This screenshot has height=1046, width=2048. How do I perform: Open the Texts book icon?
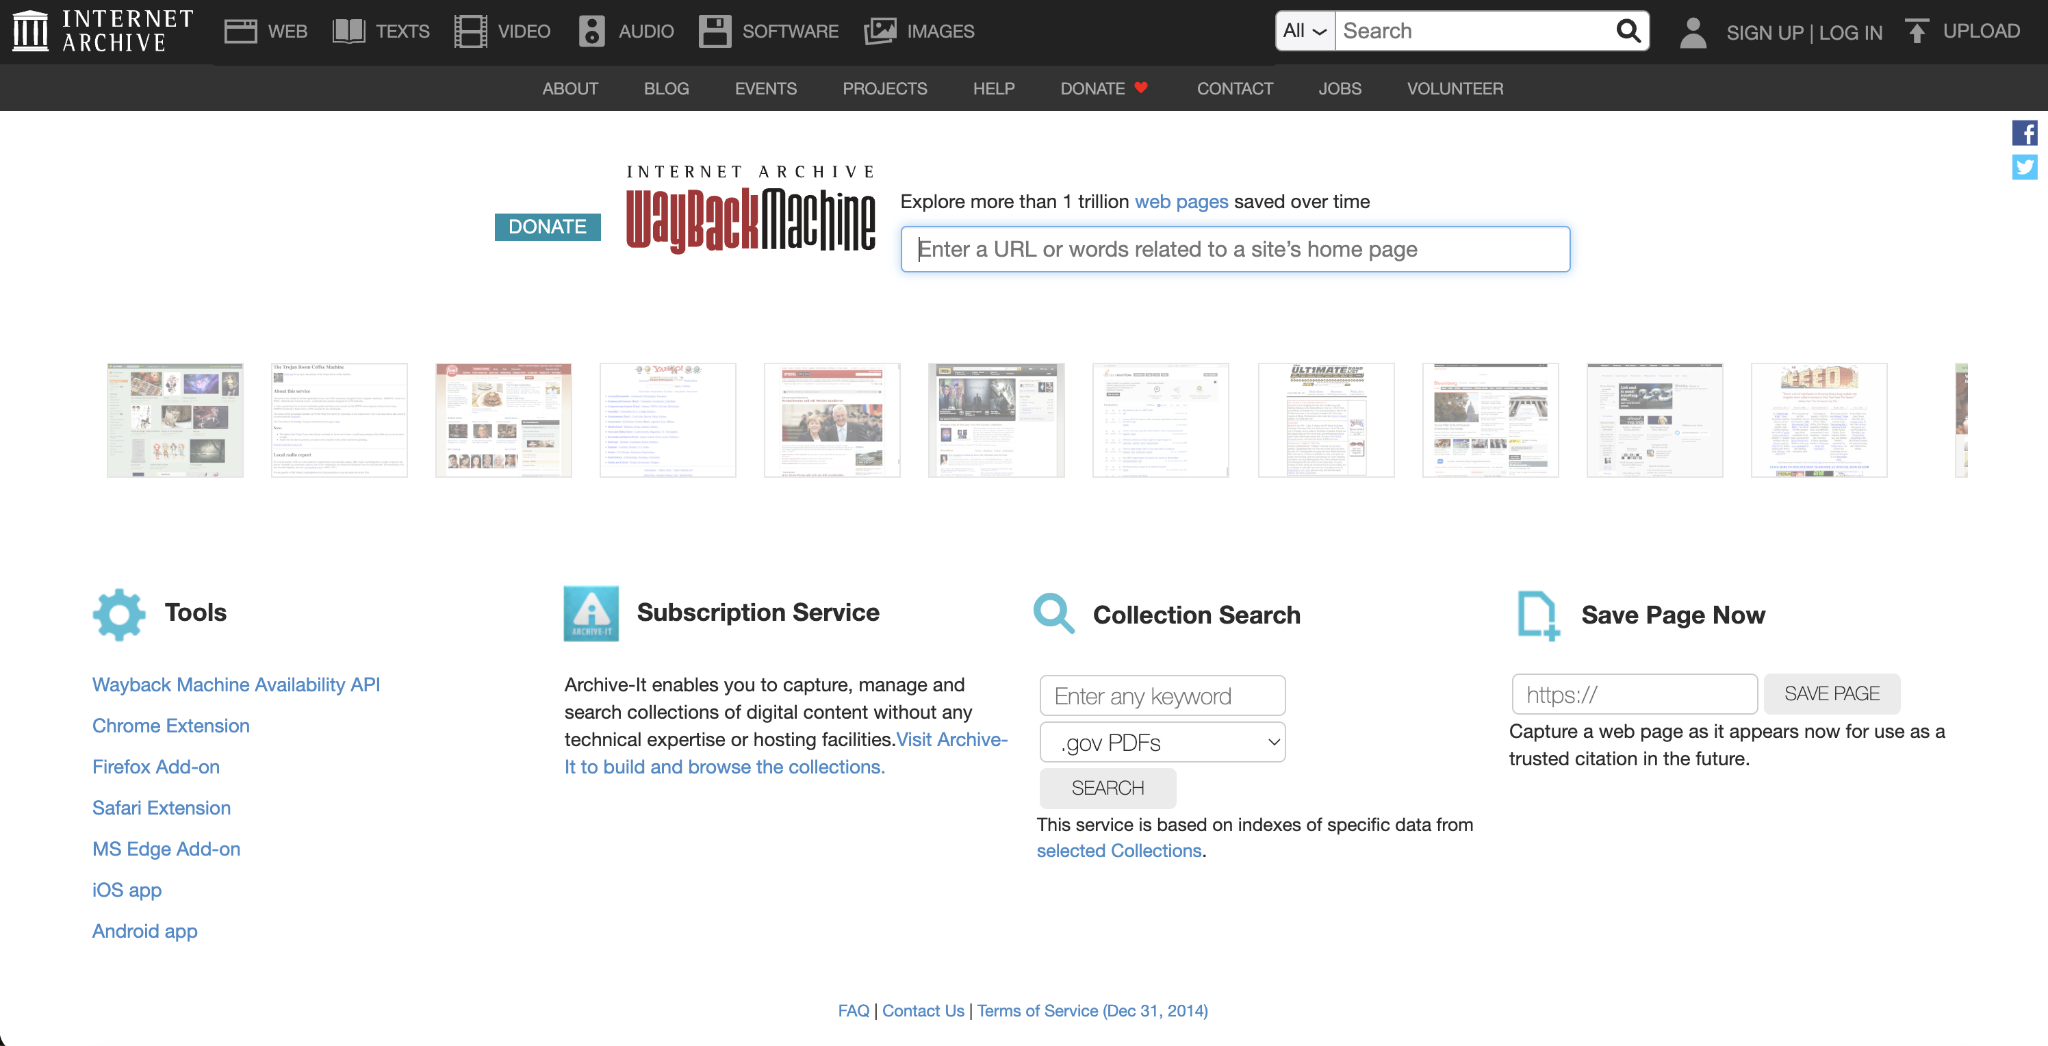[x=349, y=31]
